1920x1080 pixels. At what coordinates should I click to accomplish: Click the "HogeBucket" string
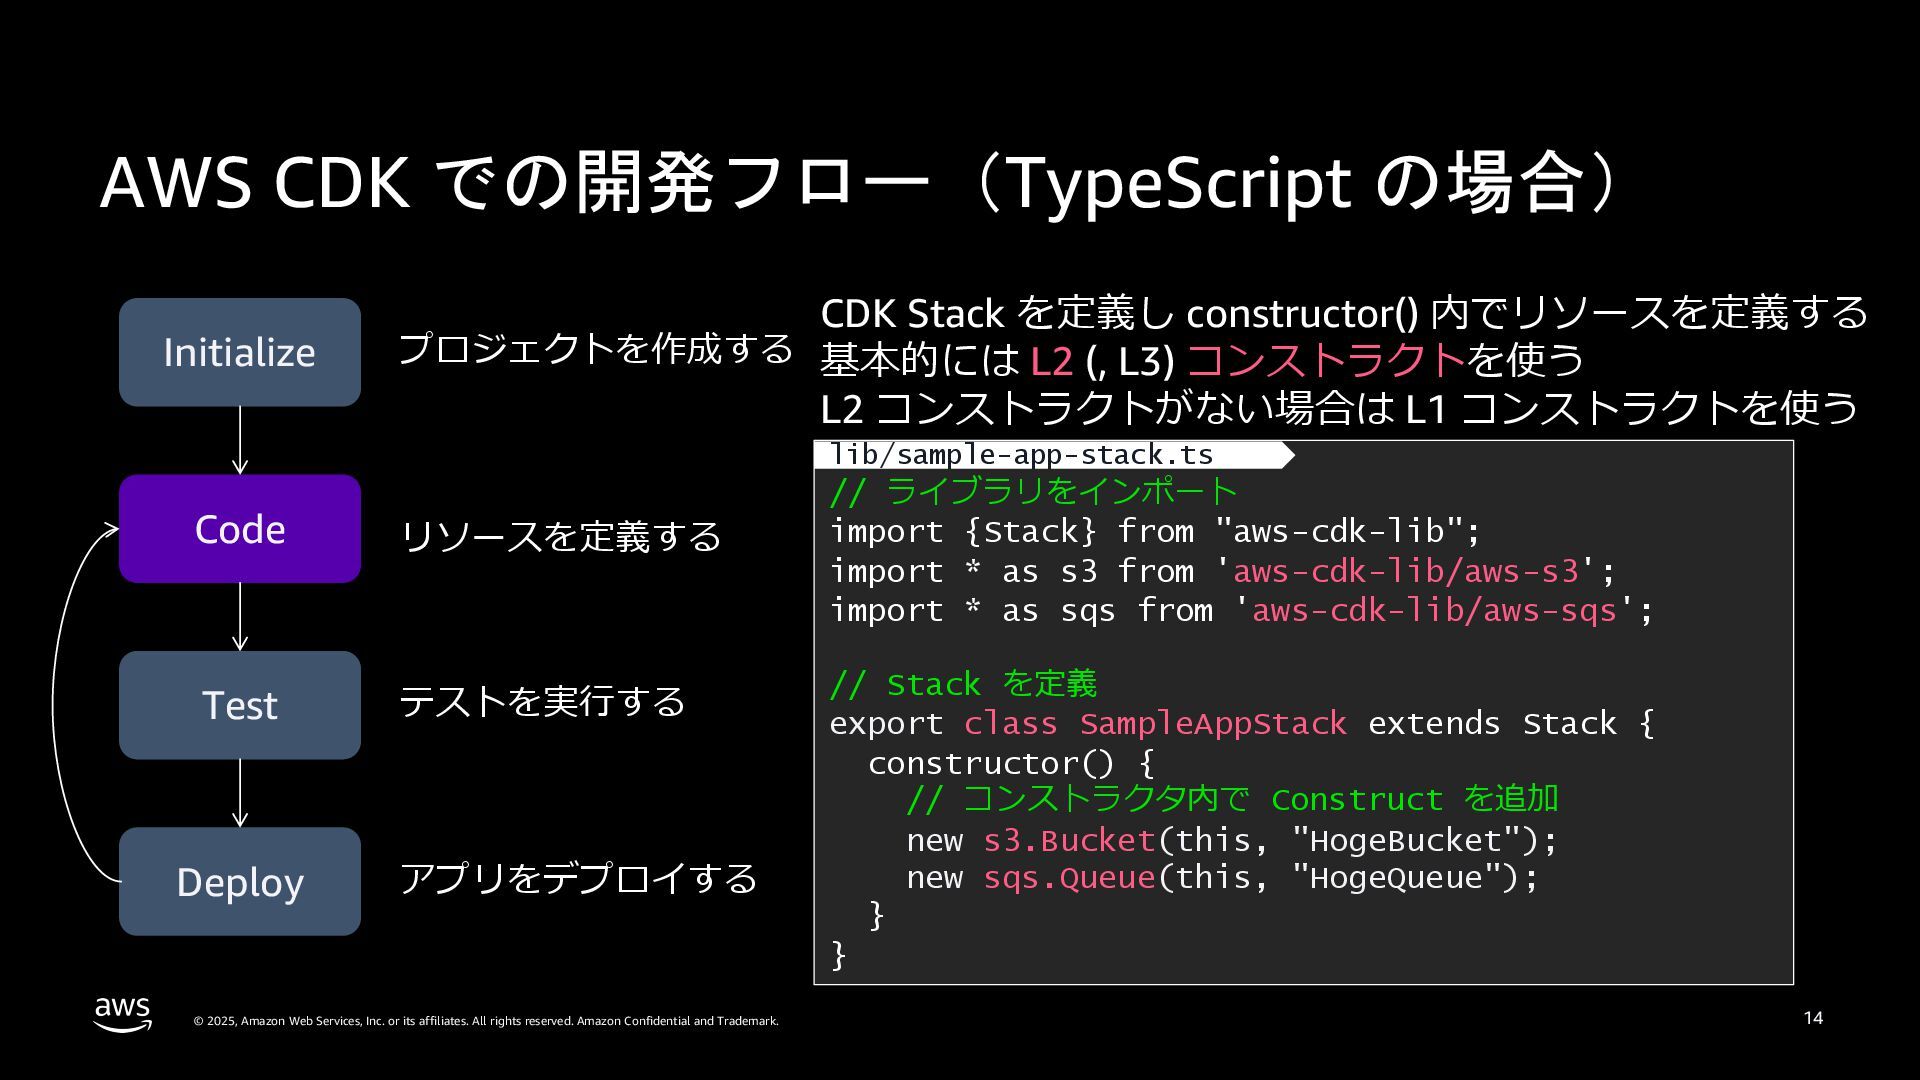1405,840
